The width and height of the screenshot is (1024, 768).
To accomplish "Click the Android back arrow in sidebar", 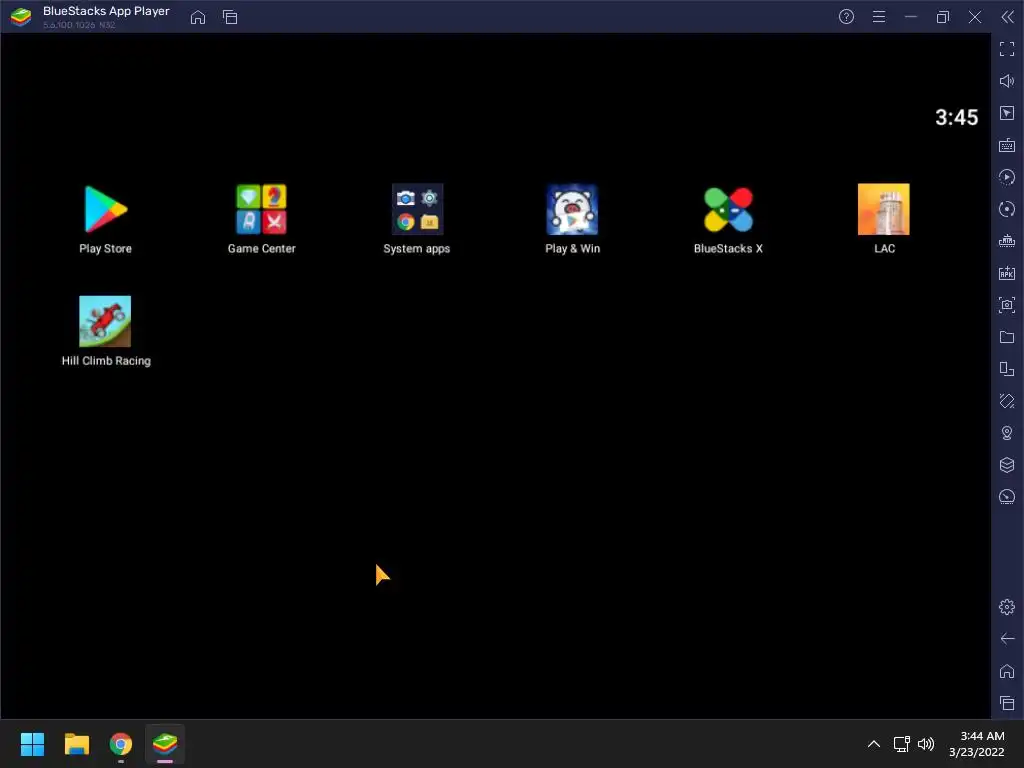I will 1007,639.
